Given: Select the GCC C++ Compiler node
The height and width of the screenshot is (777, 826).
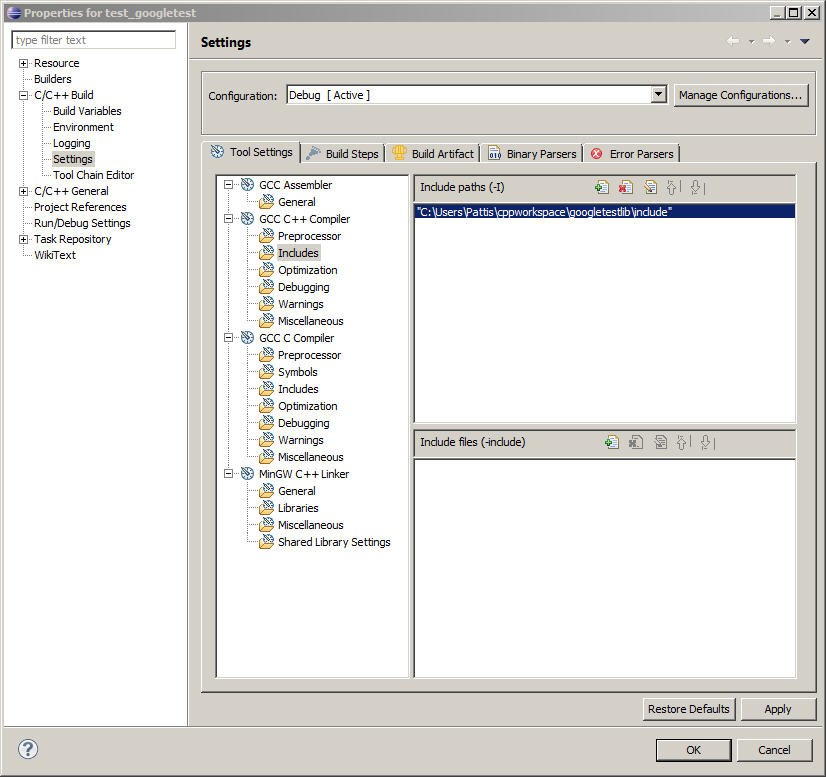Looking at the screenshot, I should (x=304, y=219).
